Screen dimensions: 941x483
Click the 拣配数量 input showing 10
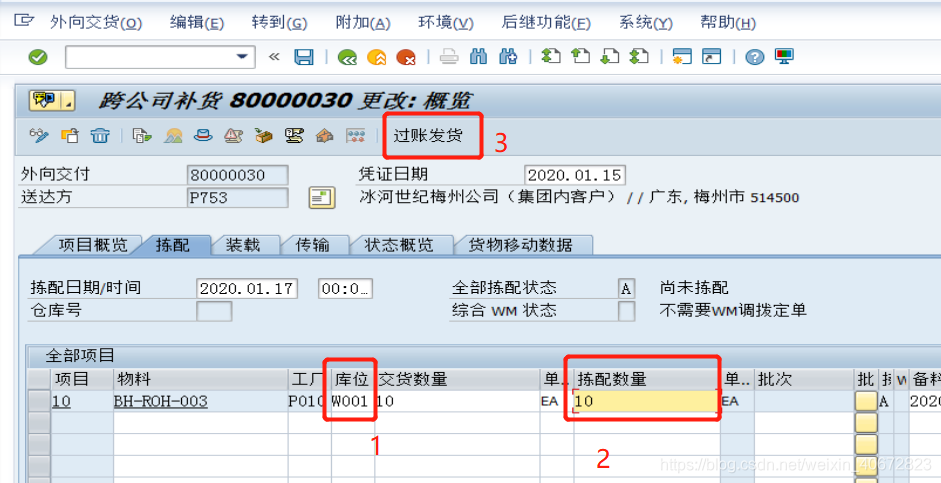coord(646,401)
